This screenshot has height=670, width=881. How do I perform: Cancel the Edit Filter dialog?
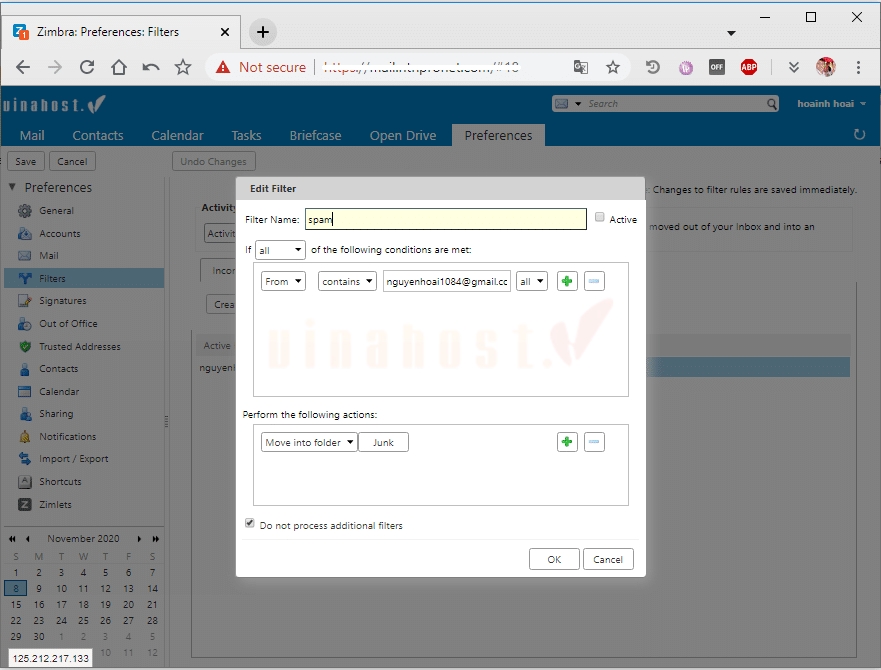608,559
